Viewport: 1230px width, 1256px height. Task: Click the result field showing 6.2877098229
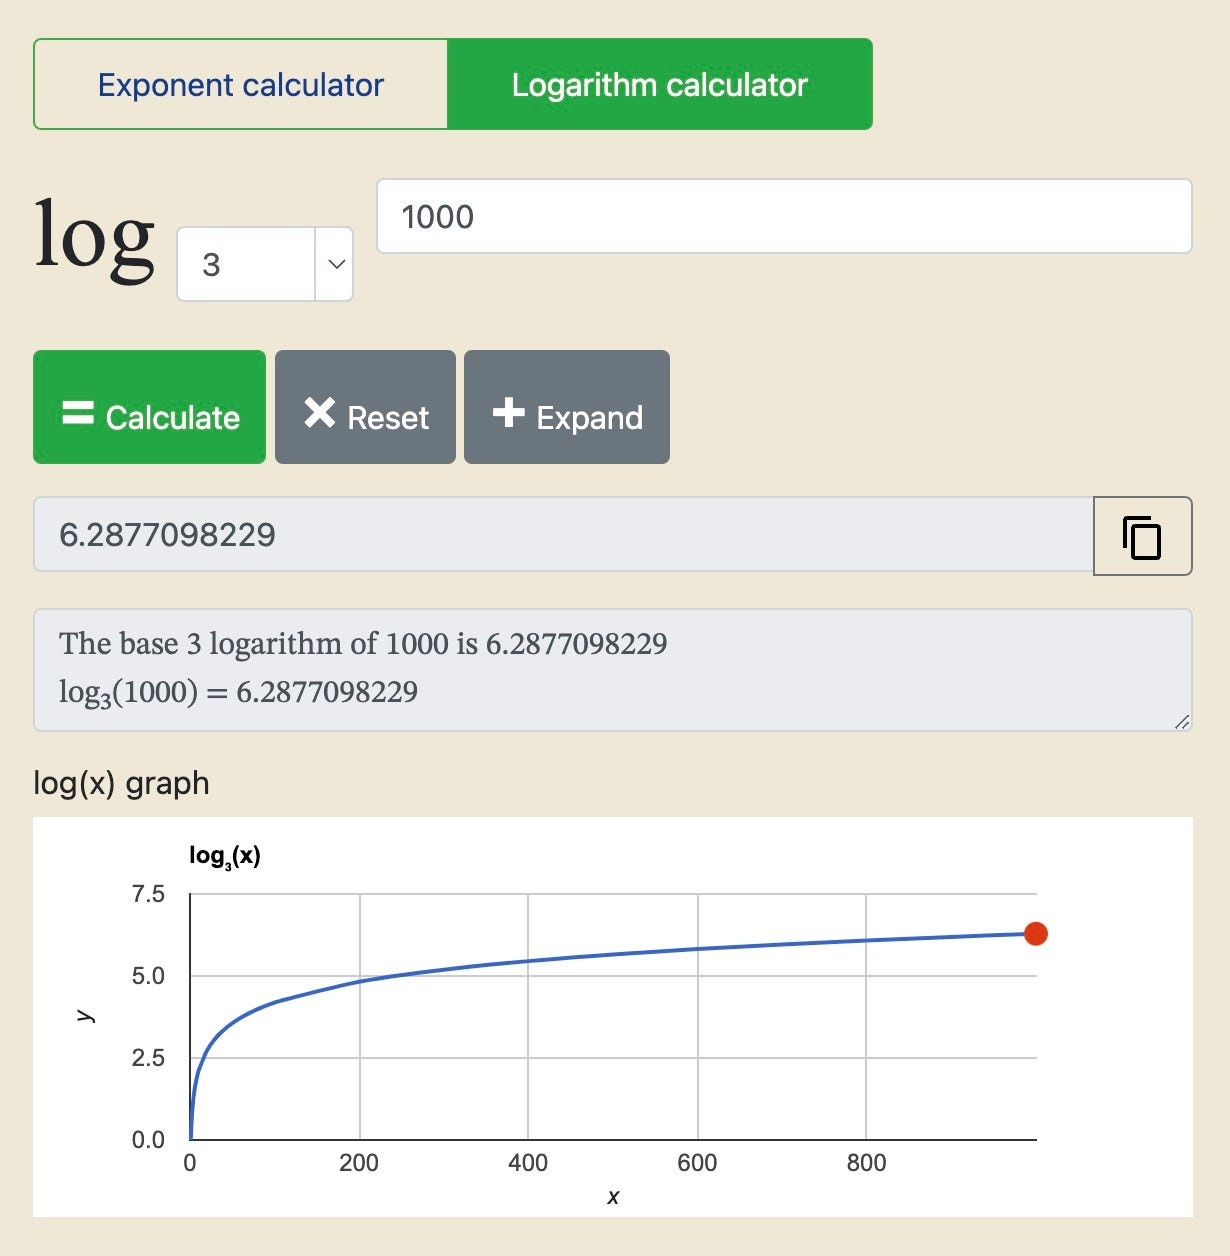click(564, 535)
